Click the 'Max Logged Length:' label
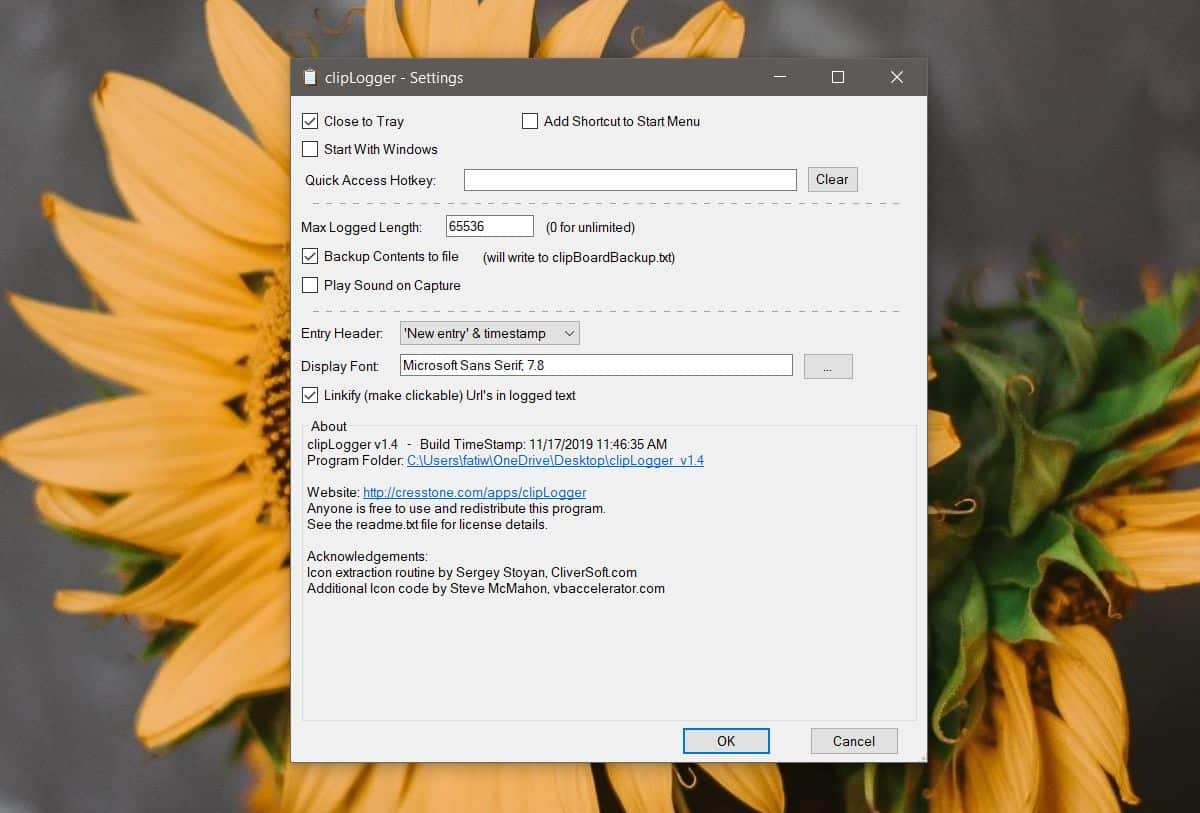This screenshot has height=813, width=1200. (362, 228)
